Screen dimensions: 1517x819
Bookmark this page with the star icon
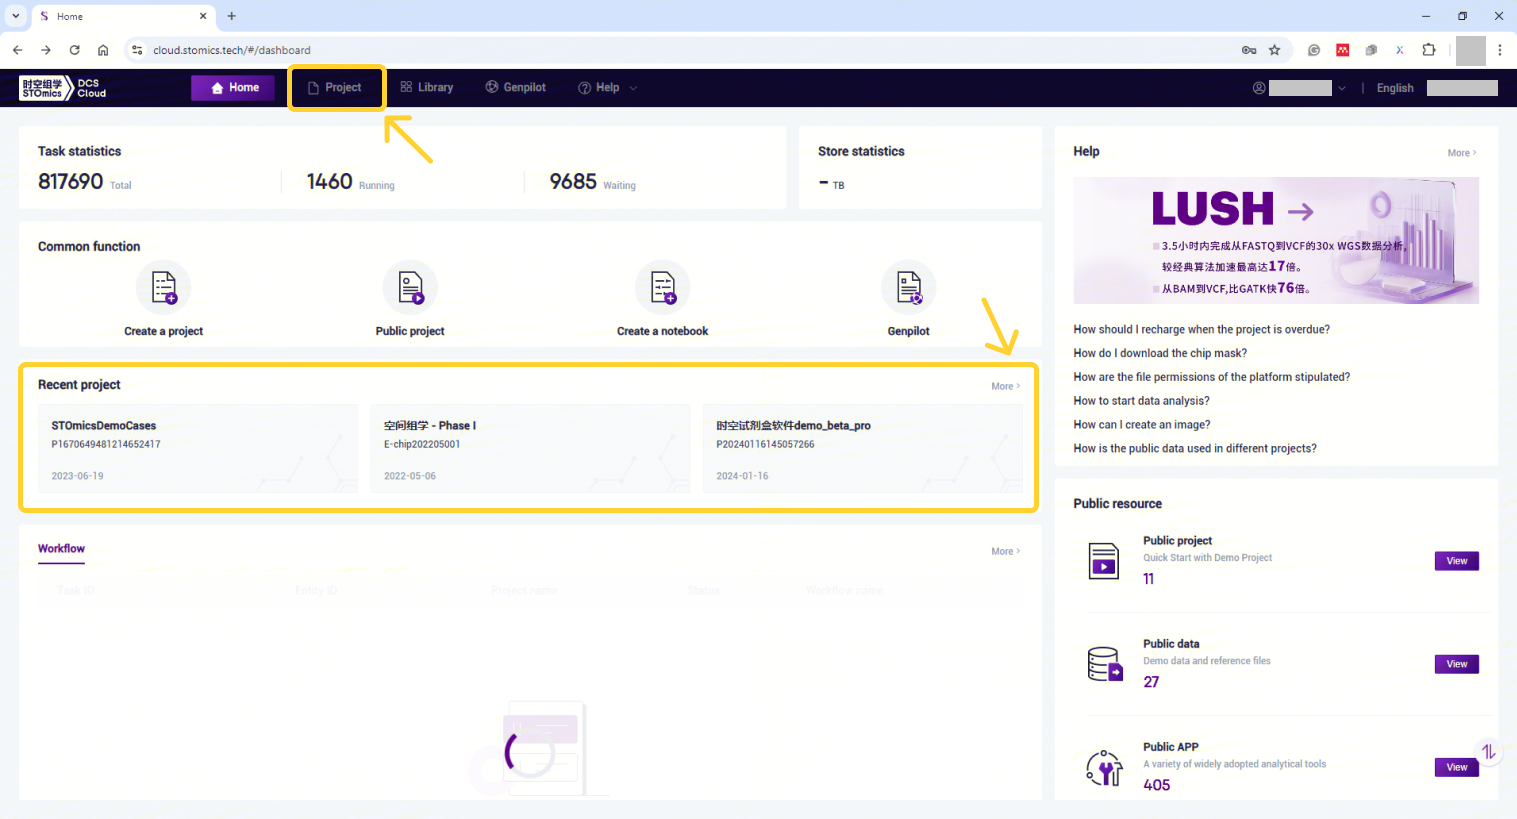coord(1274,50)
